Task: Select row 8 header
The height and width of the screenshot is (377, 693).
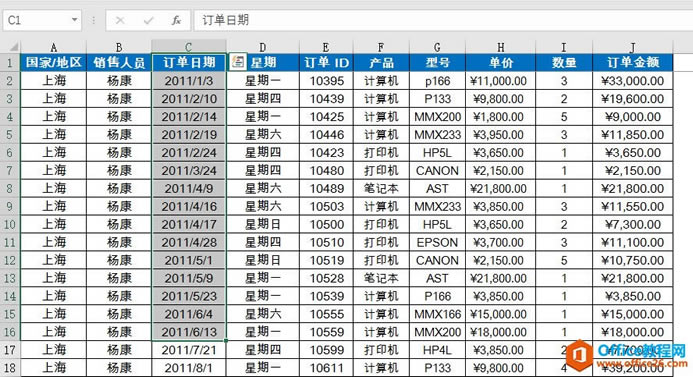Action: [10, 188]
